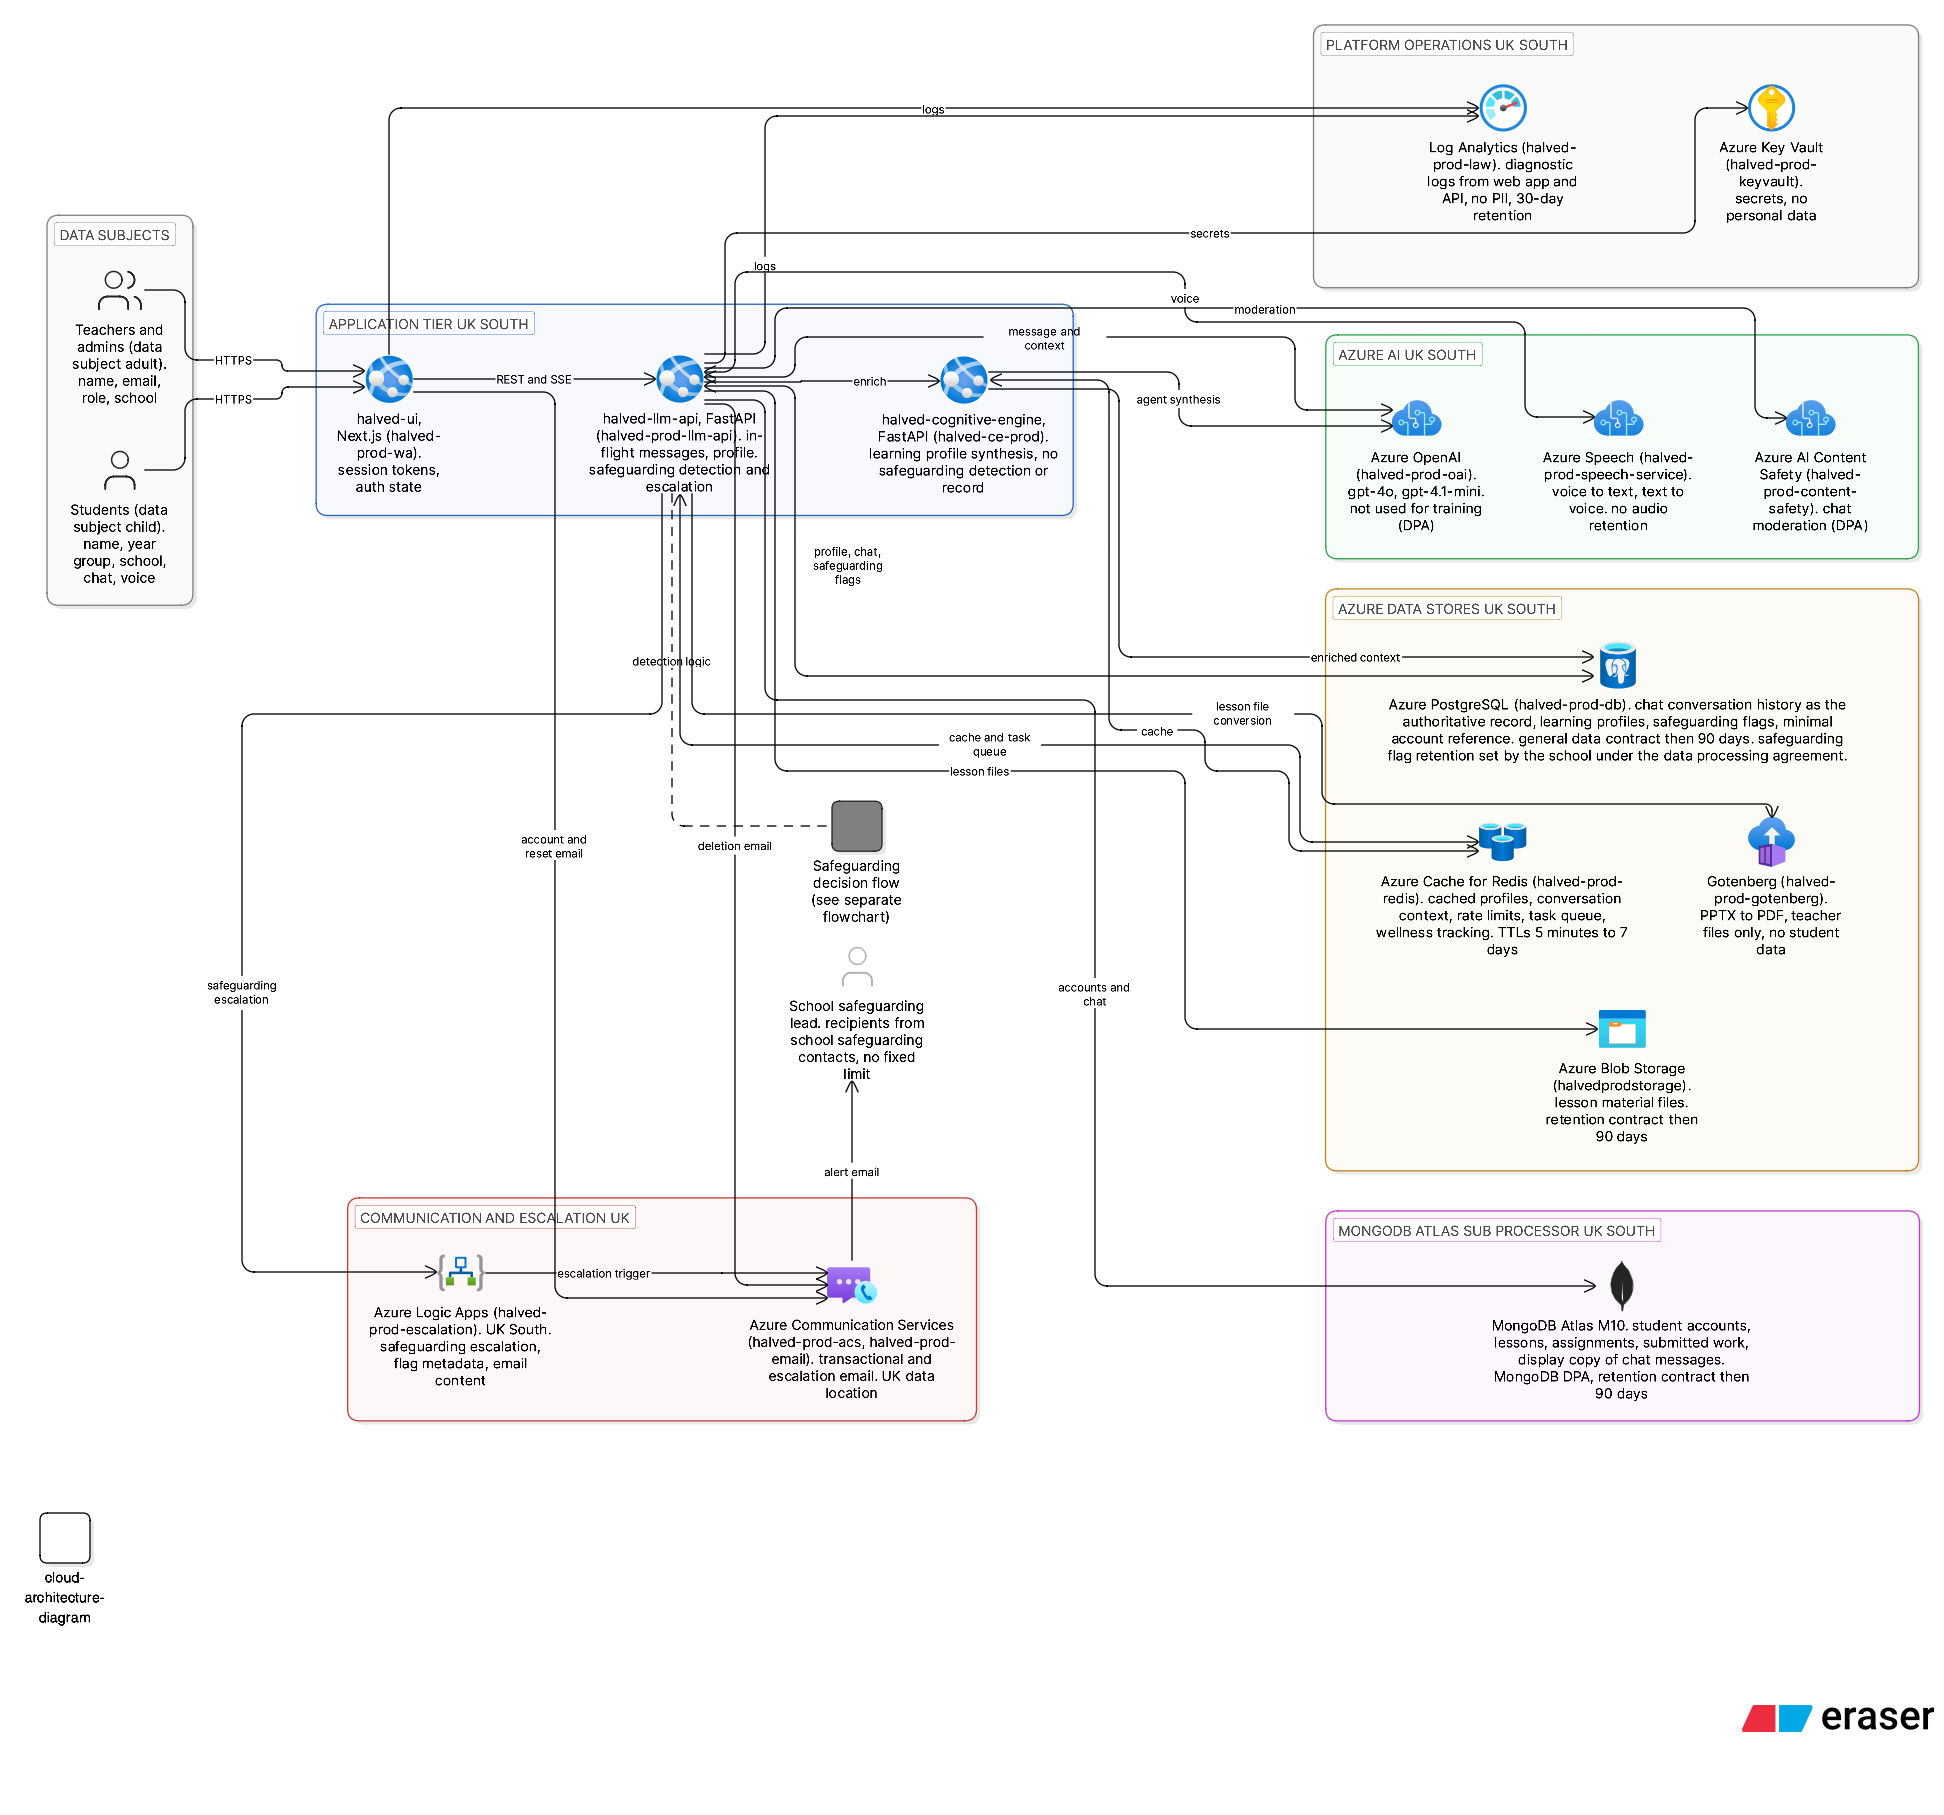The width and height of the screenshot is (1944, 1815).
Task: Click the MongoDB Atlas leaf icon
Action: (1622, 1286)
